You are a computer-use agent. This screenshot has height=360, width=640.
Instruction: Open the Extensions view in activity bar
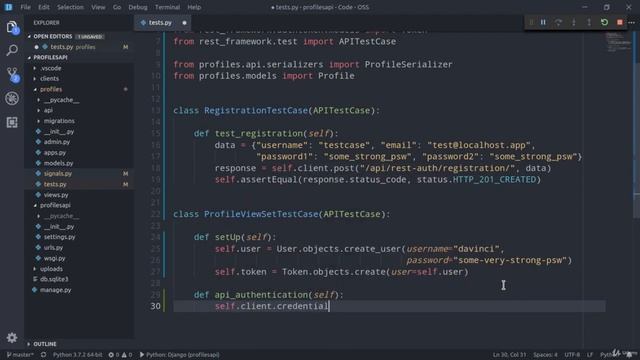pos(12,122)
